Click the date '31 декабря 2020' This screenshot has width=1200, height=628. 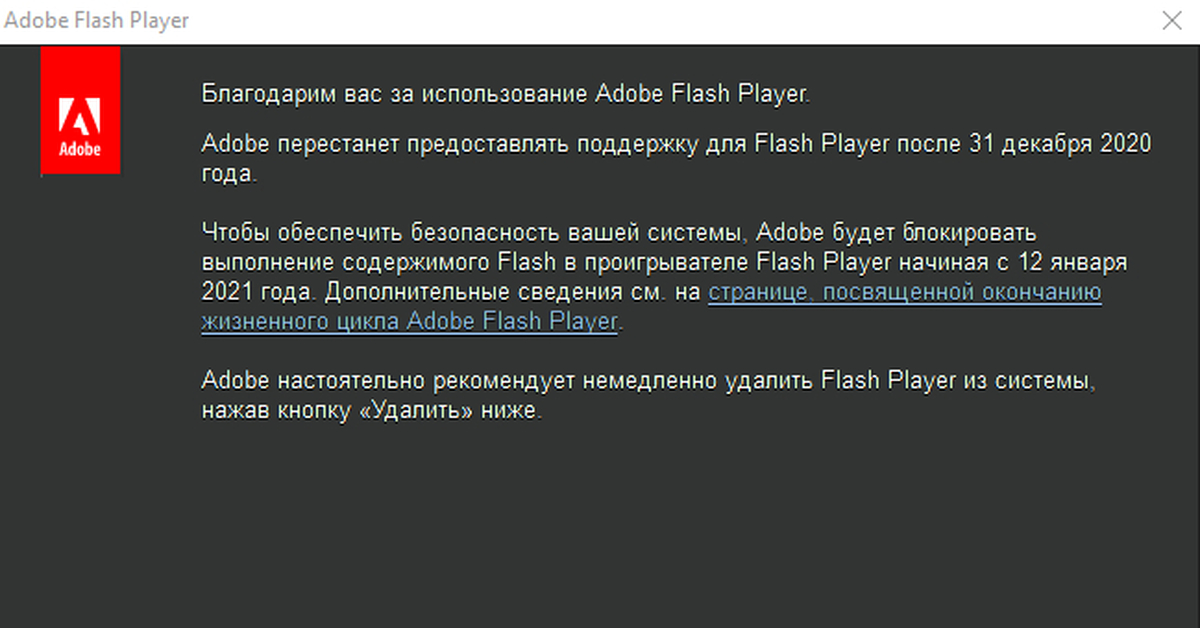tap(1060, 144)
